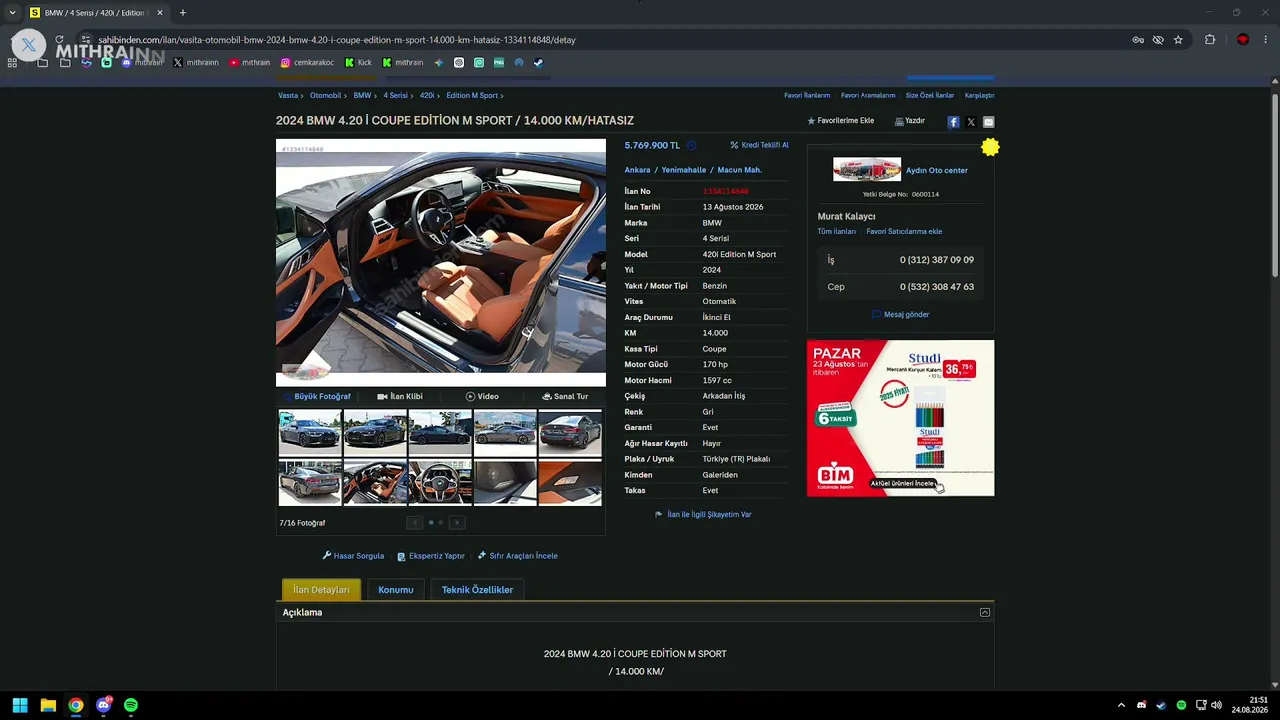
Task: Click the Yazdır print link
Action: (x=910, y=121)
